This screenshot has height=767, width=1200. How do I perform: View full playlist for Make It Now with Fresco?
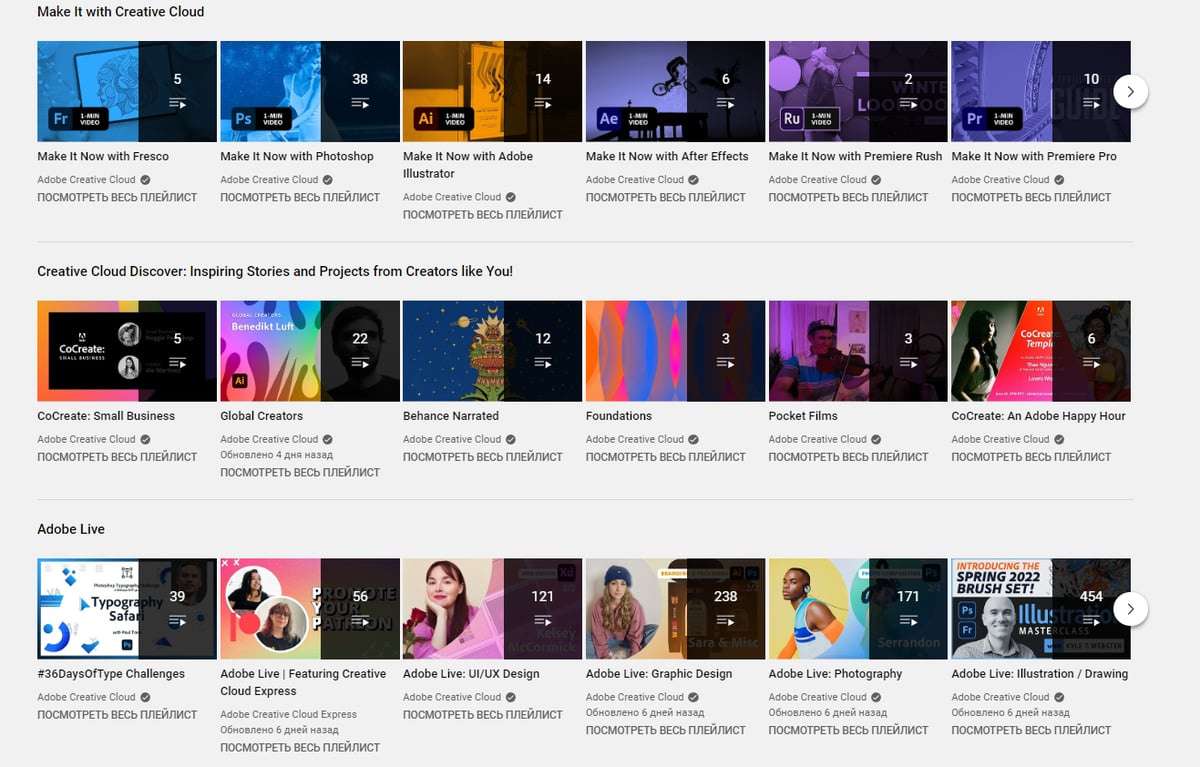tap(117, 197)
